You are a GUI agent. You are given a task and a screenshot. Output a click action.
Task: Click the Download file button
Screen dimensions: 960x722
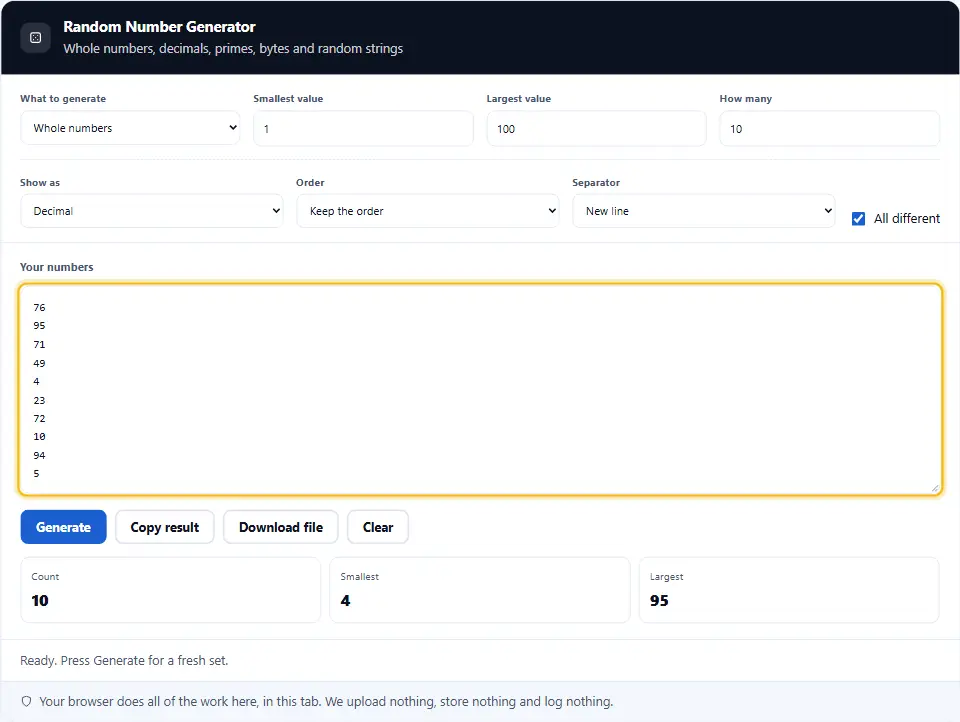pyautogui.click(x=280, y=527)
